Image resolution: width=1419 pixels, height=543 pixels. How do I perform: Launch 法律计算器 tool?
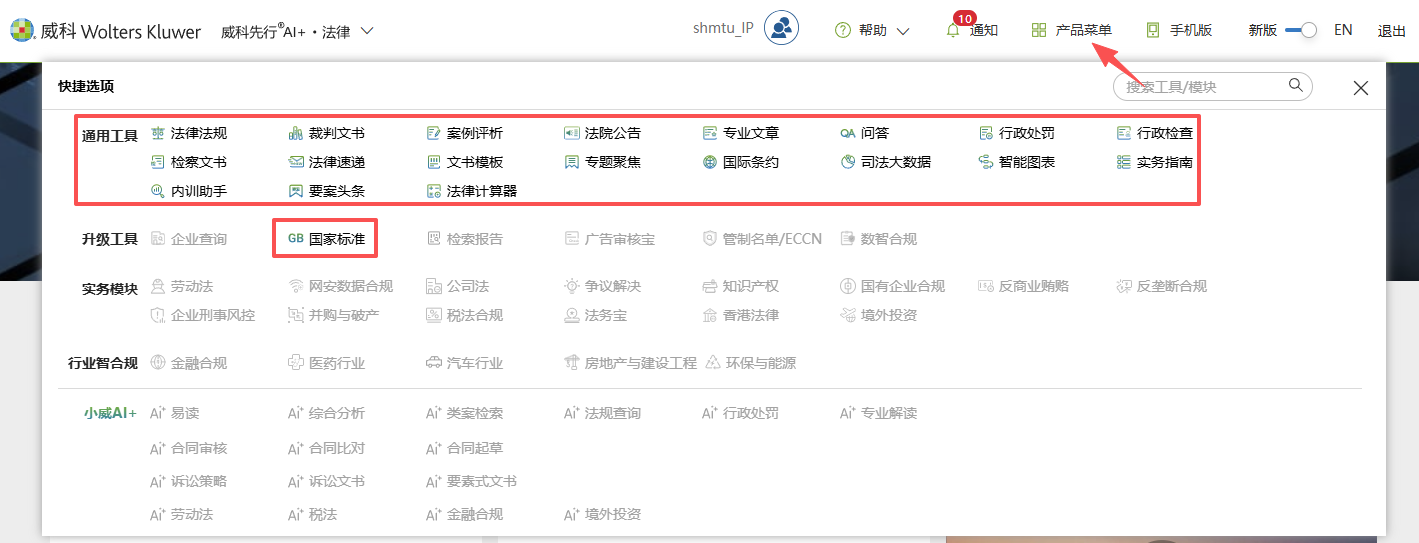click(481, 191)
